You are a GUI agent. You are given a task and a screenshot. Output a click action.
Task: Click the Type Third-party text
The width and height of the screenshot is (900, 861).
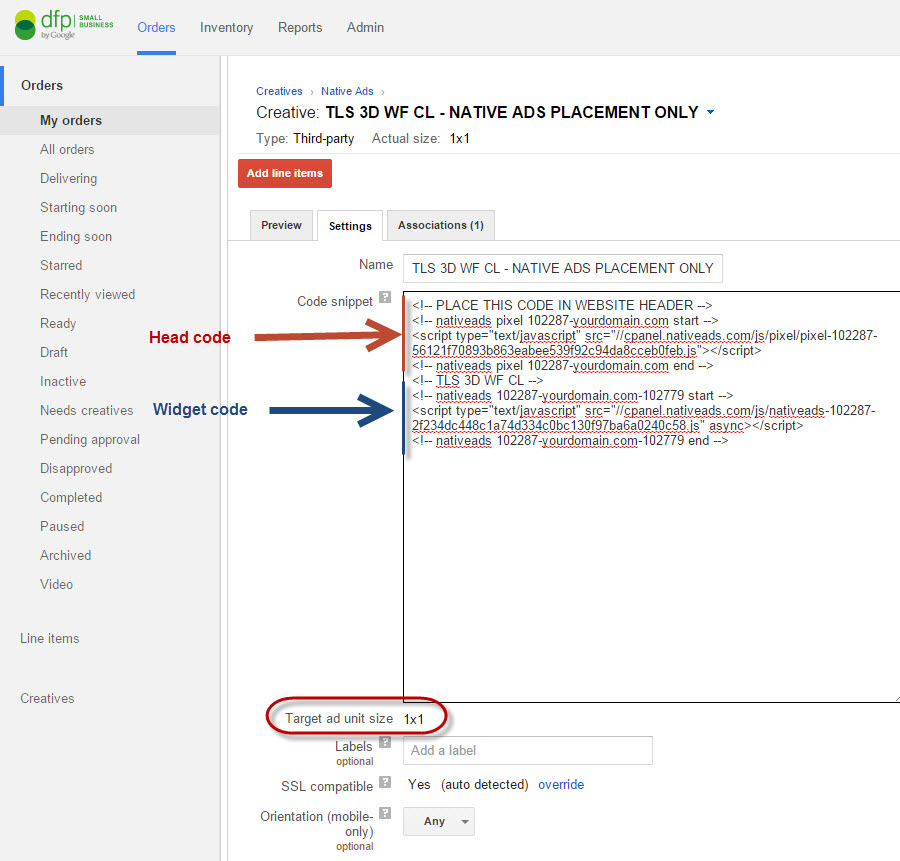tap(324, 138)
